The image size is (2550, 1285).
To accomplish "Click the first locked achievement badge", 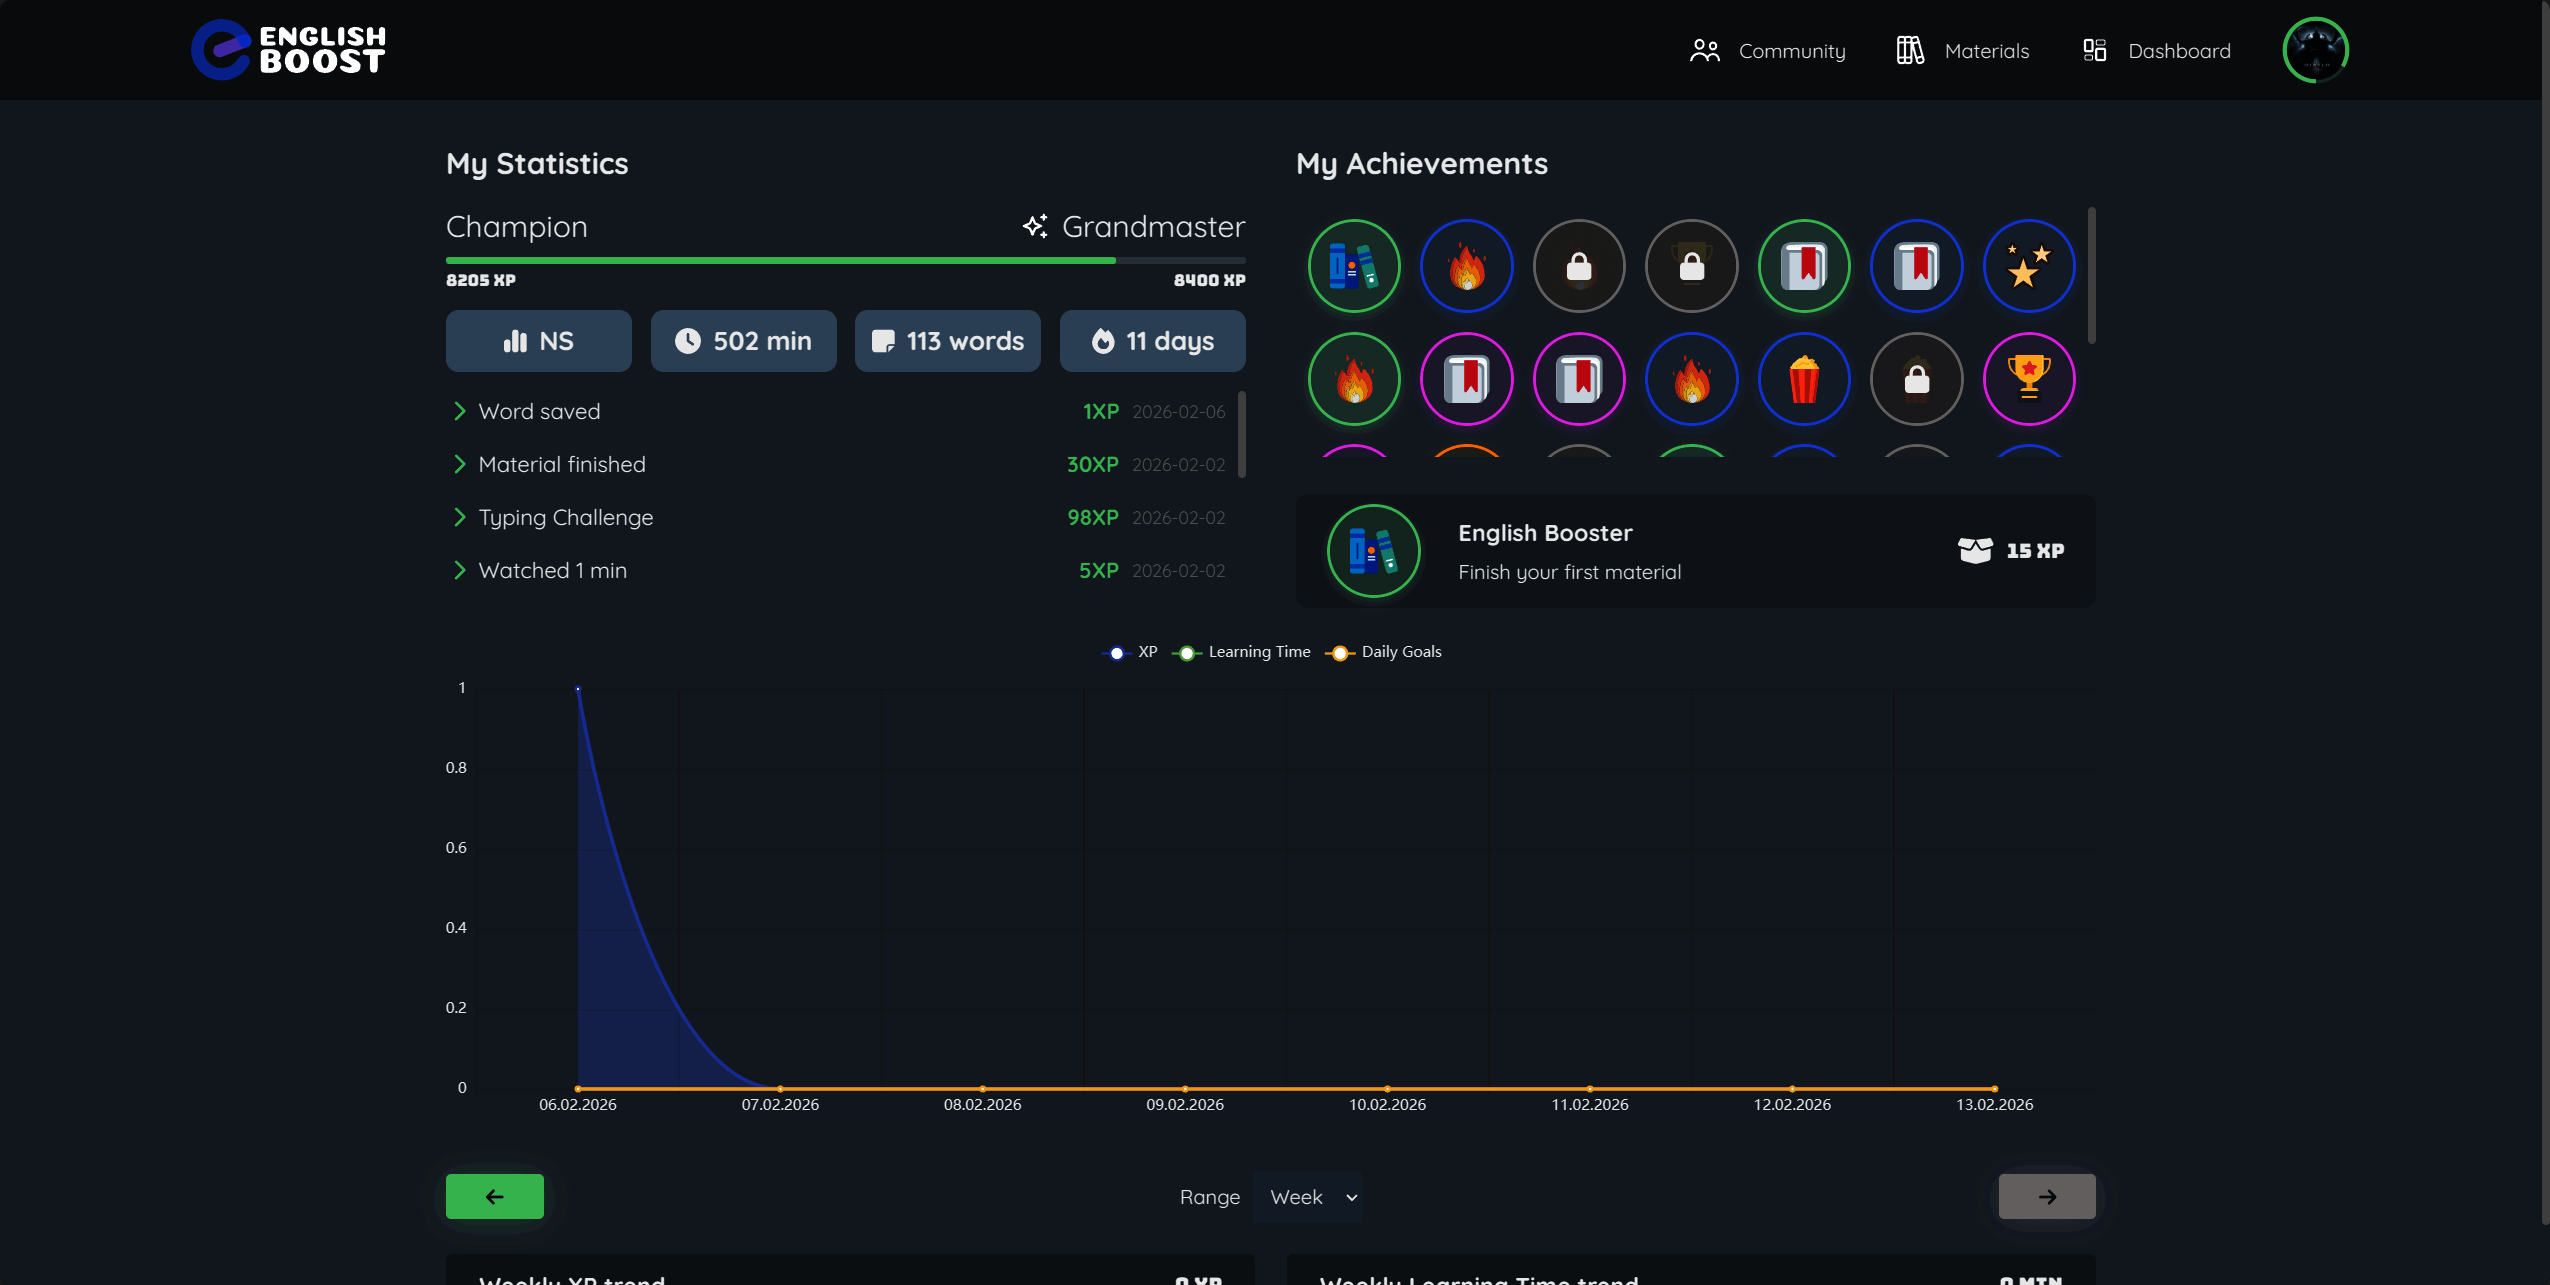I will pos(1579,266).
